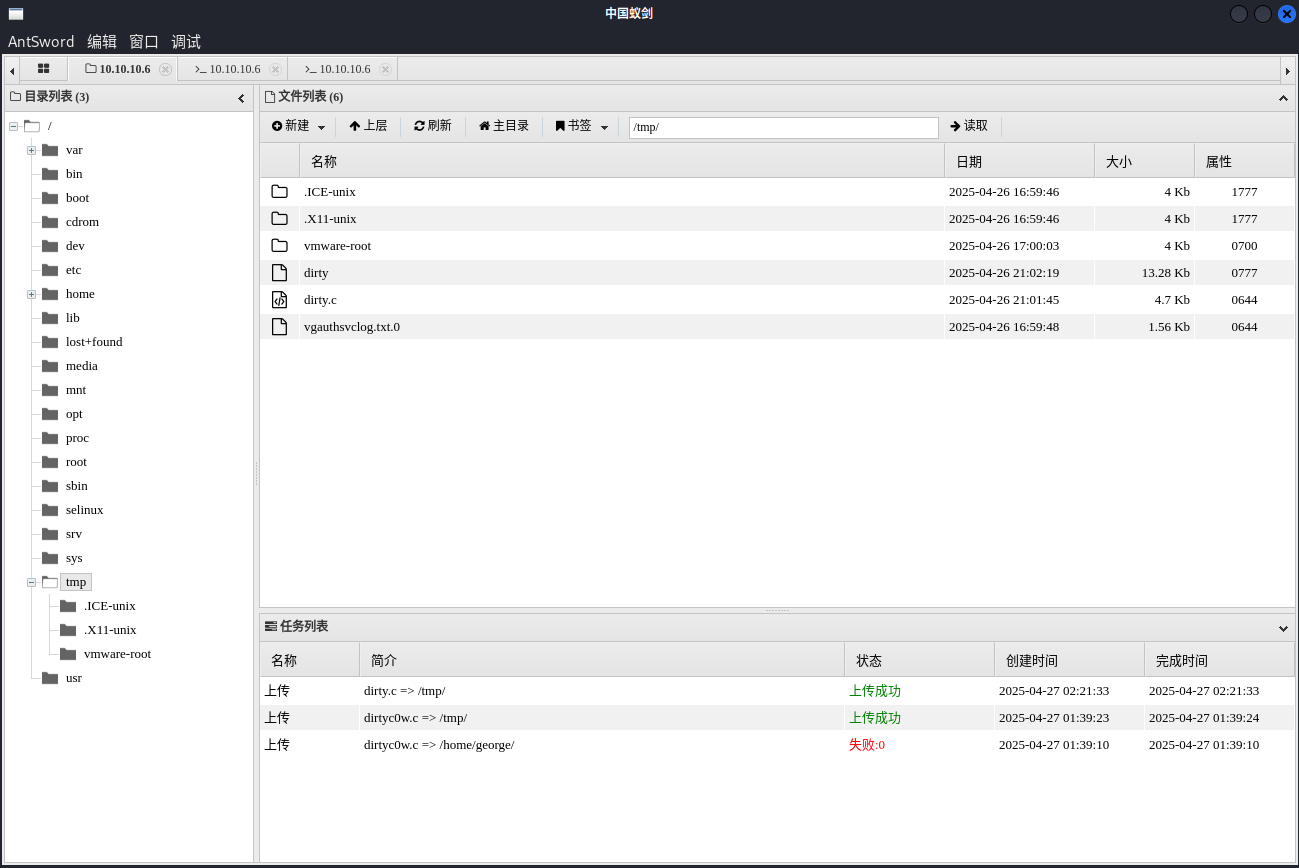The width and height of the screenshot is (1299, 868).
Task: Click the window menu icon in title bar
Action: click(16, 13)
